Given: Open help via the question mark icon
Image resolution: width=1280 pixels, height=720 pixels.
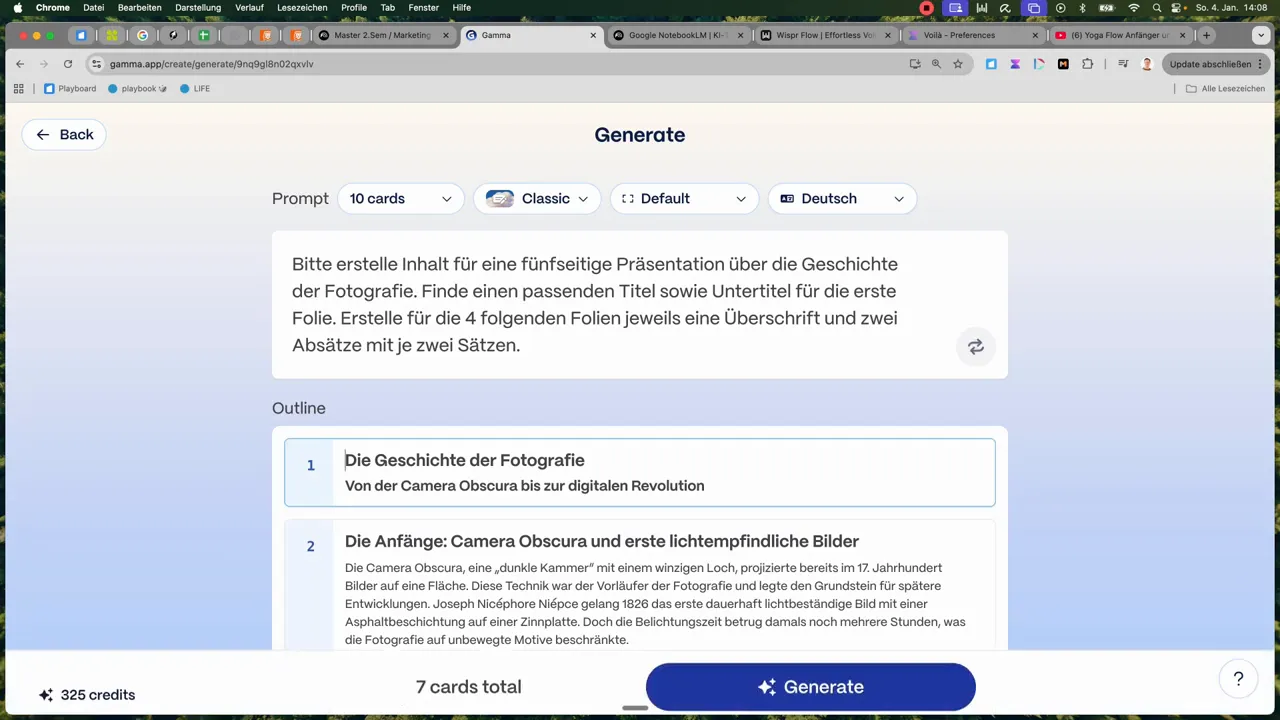Looking at the screenshot, I should [1238, 679].
